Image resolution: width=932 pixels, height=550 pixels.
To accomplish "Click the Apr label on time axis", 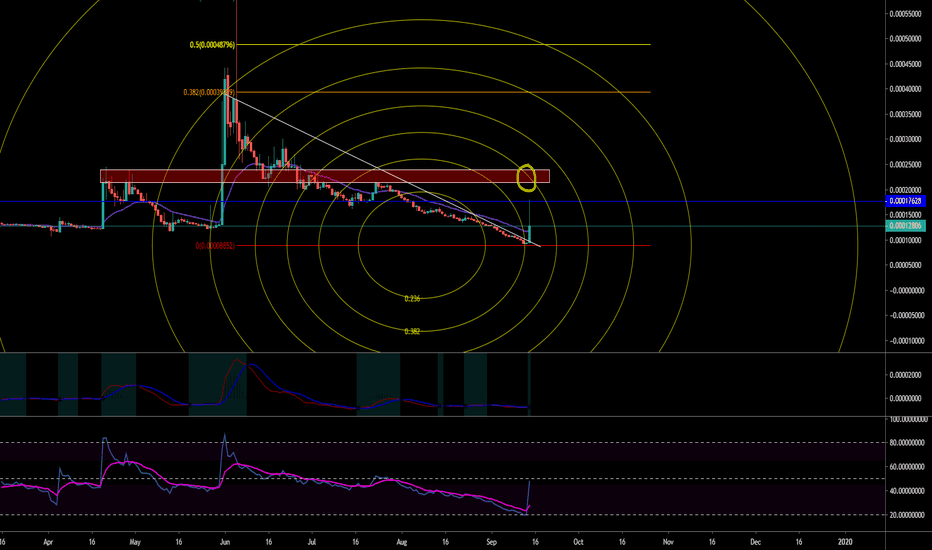I will [49, 542].
